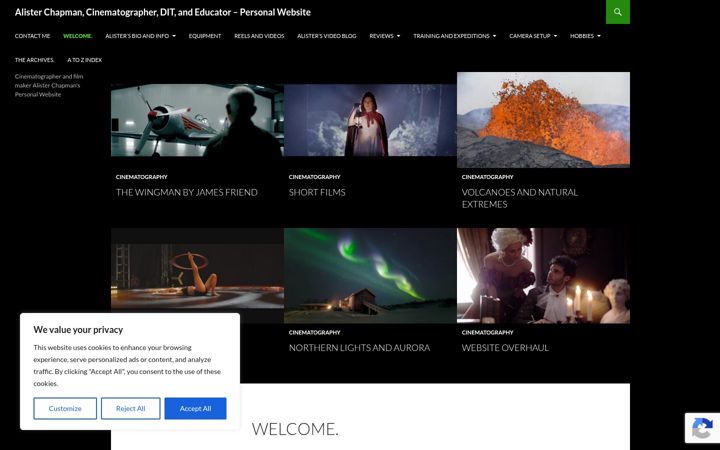This screenshot has width=720, height=450.
Task: Click the Hobbies menu label
Action: tap(582, 36)
